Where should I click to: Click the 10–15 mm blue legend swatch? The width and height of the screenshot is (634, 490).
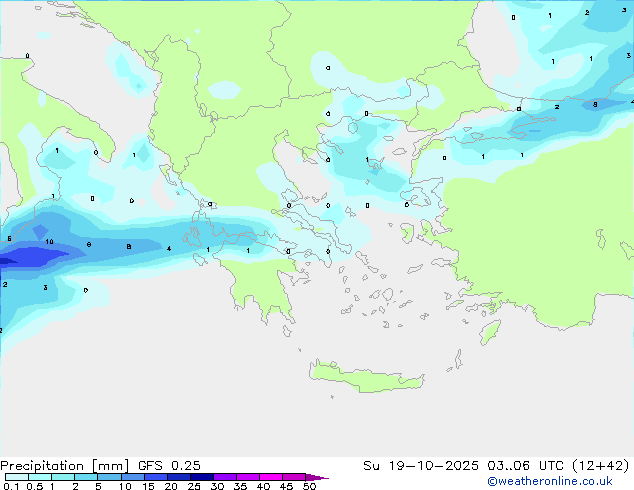tap(133, 477)
